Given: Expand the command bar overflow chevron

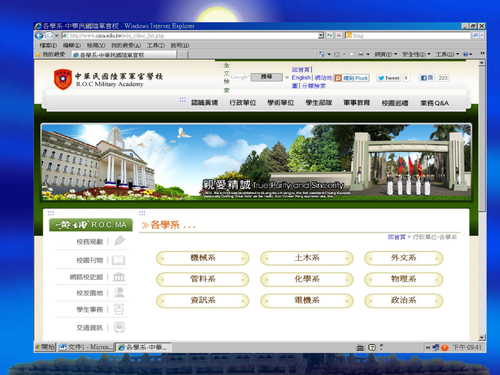Looking at the screenshot, I should (x=482, y=53).
